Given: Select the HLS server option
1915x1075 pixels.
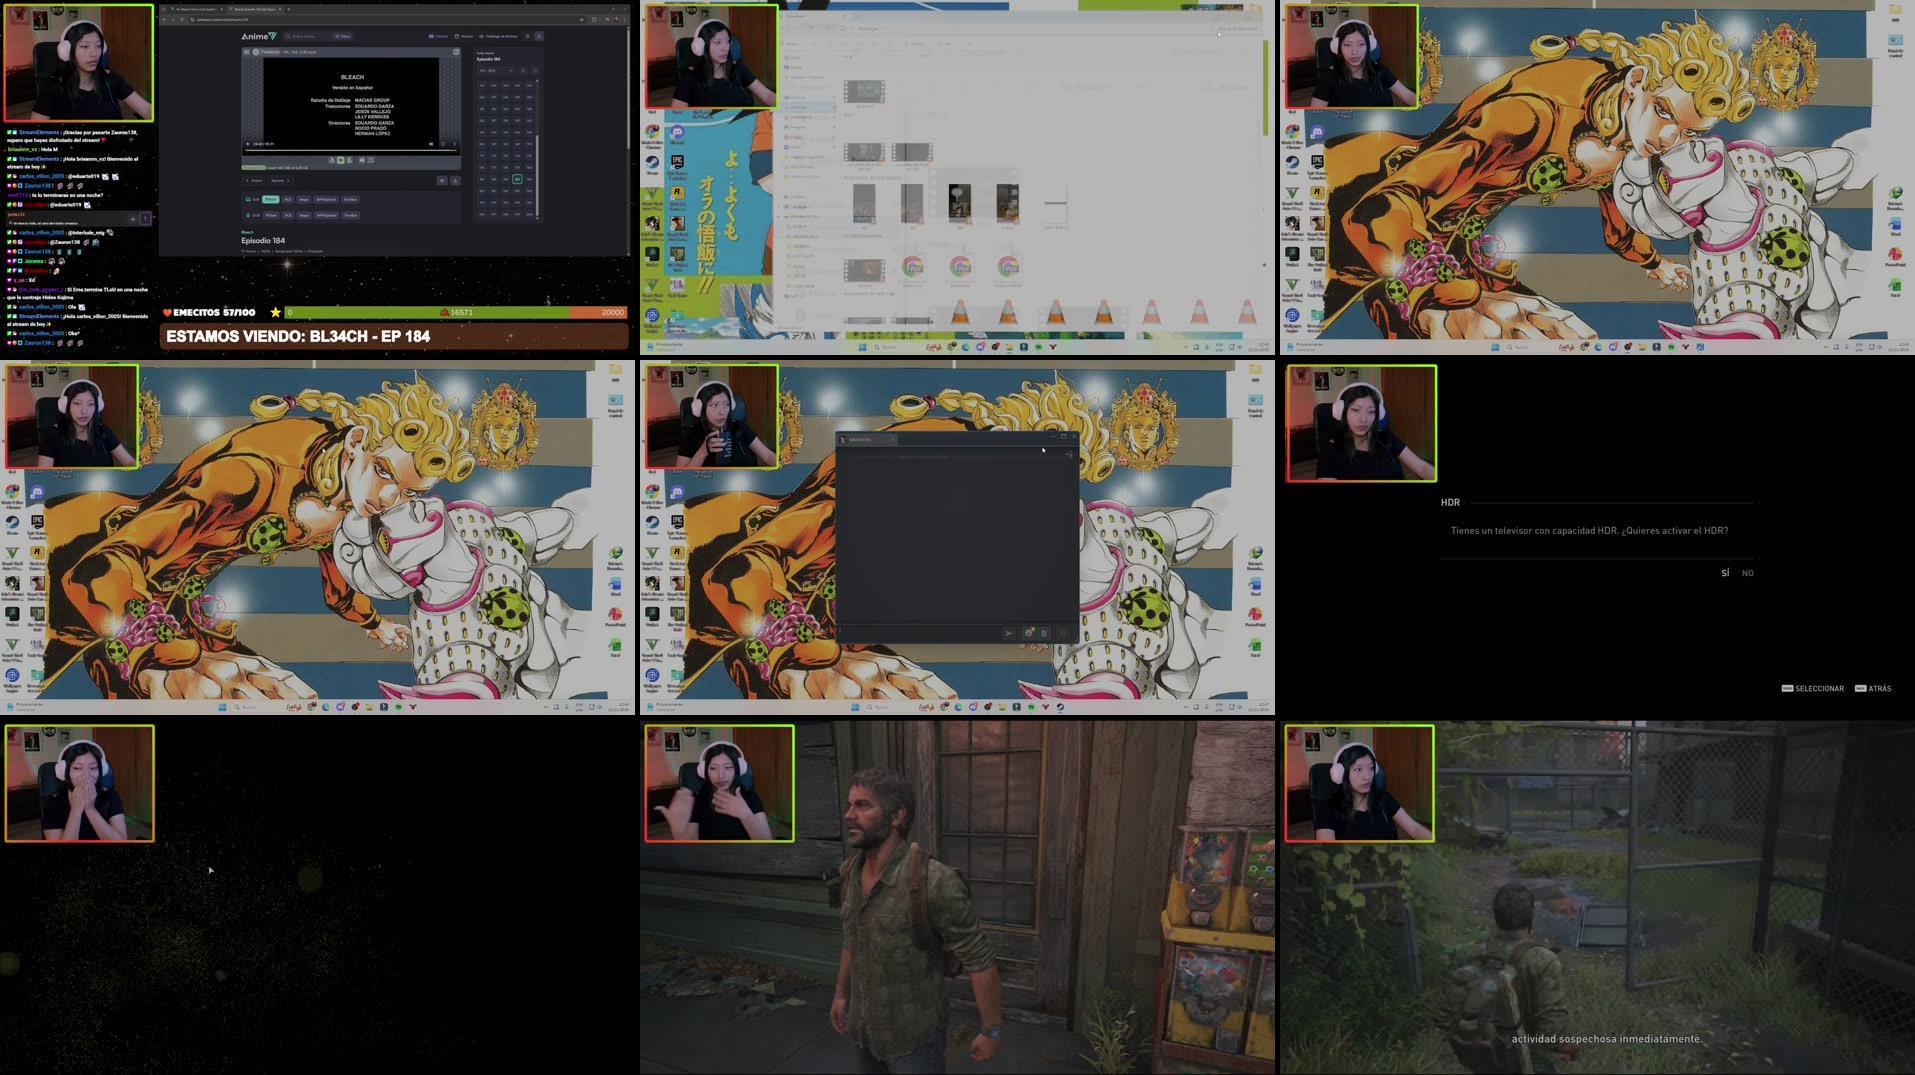Looking at the screenshot, I should click(x=288, y=199).
